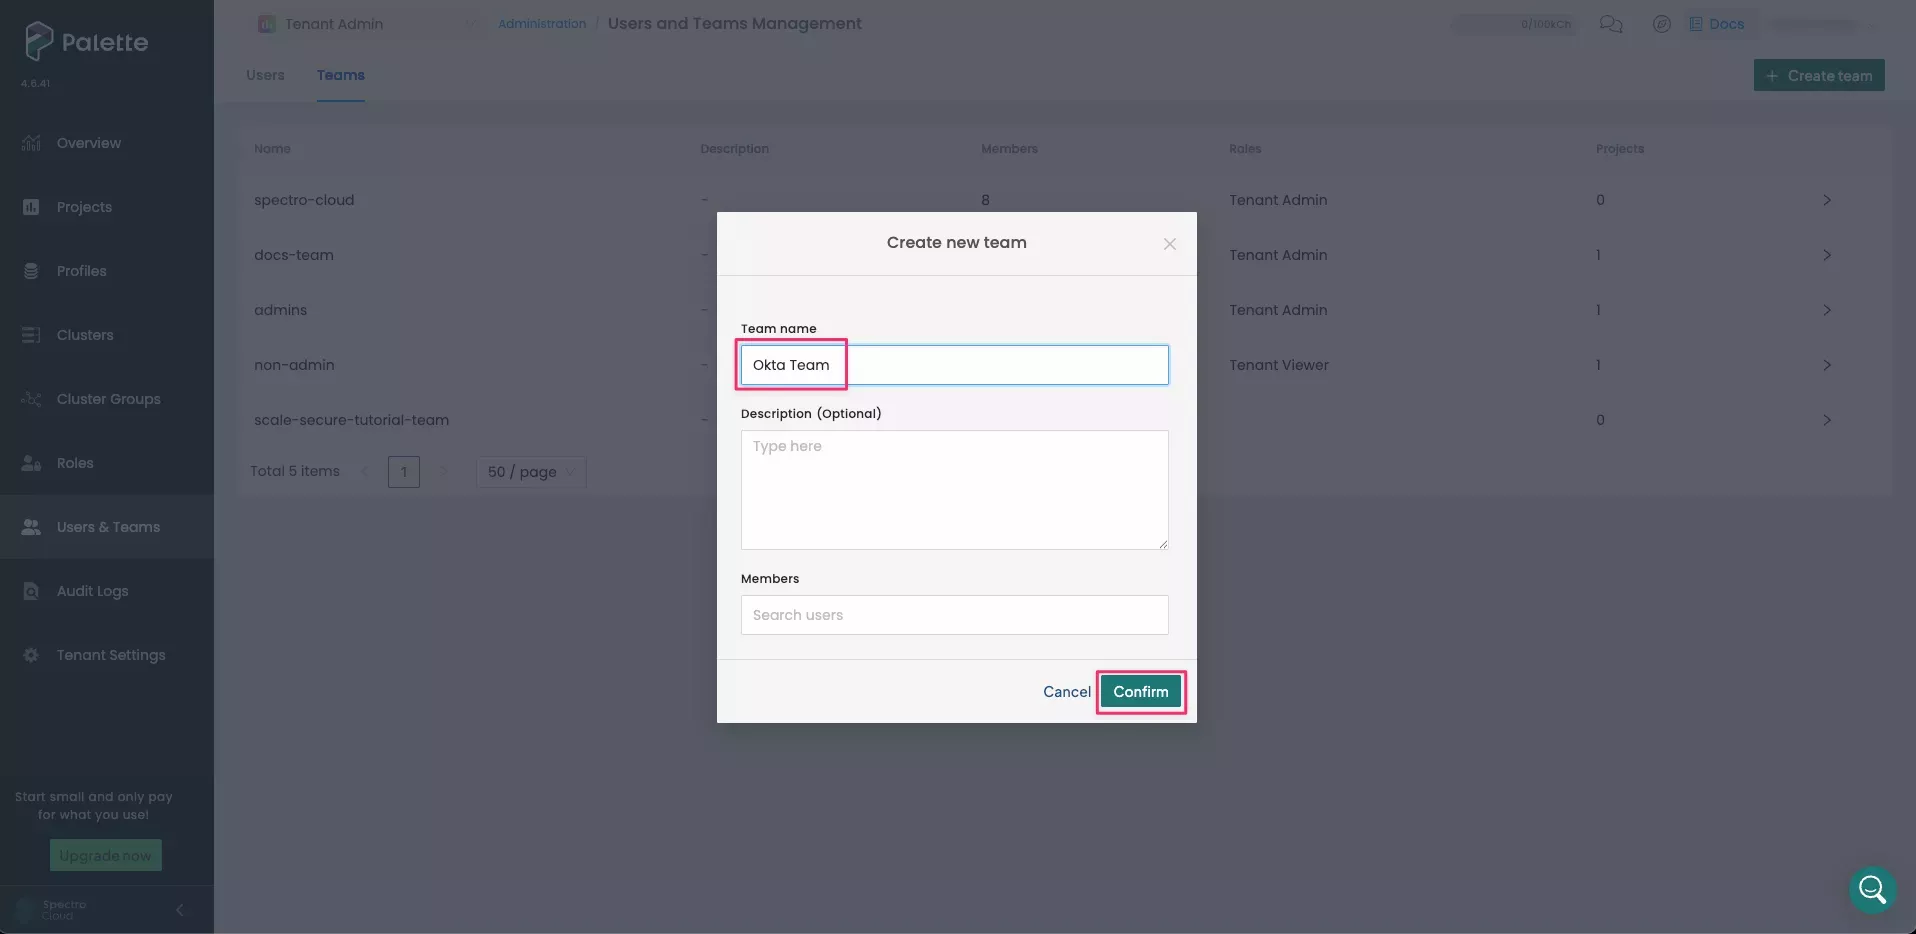The image size is (1916, 934).
Task: Click the Roles icon in sidebar
Action: click(x=31, y=463)
